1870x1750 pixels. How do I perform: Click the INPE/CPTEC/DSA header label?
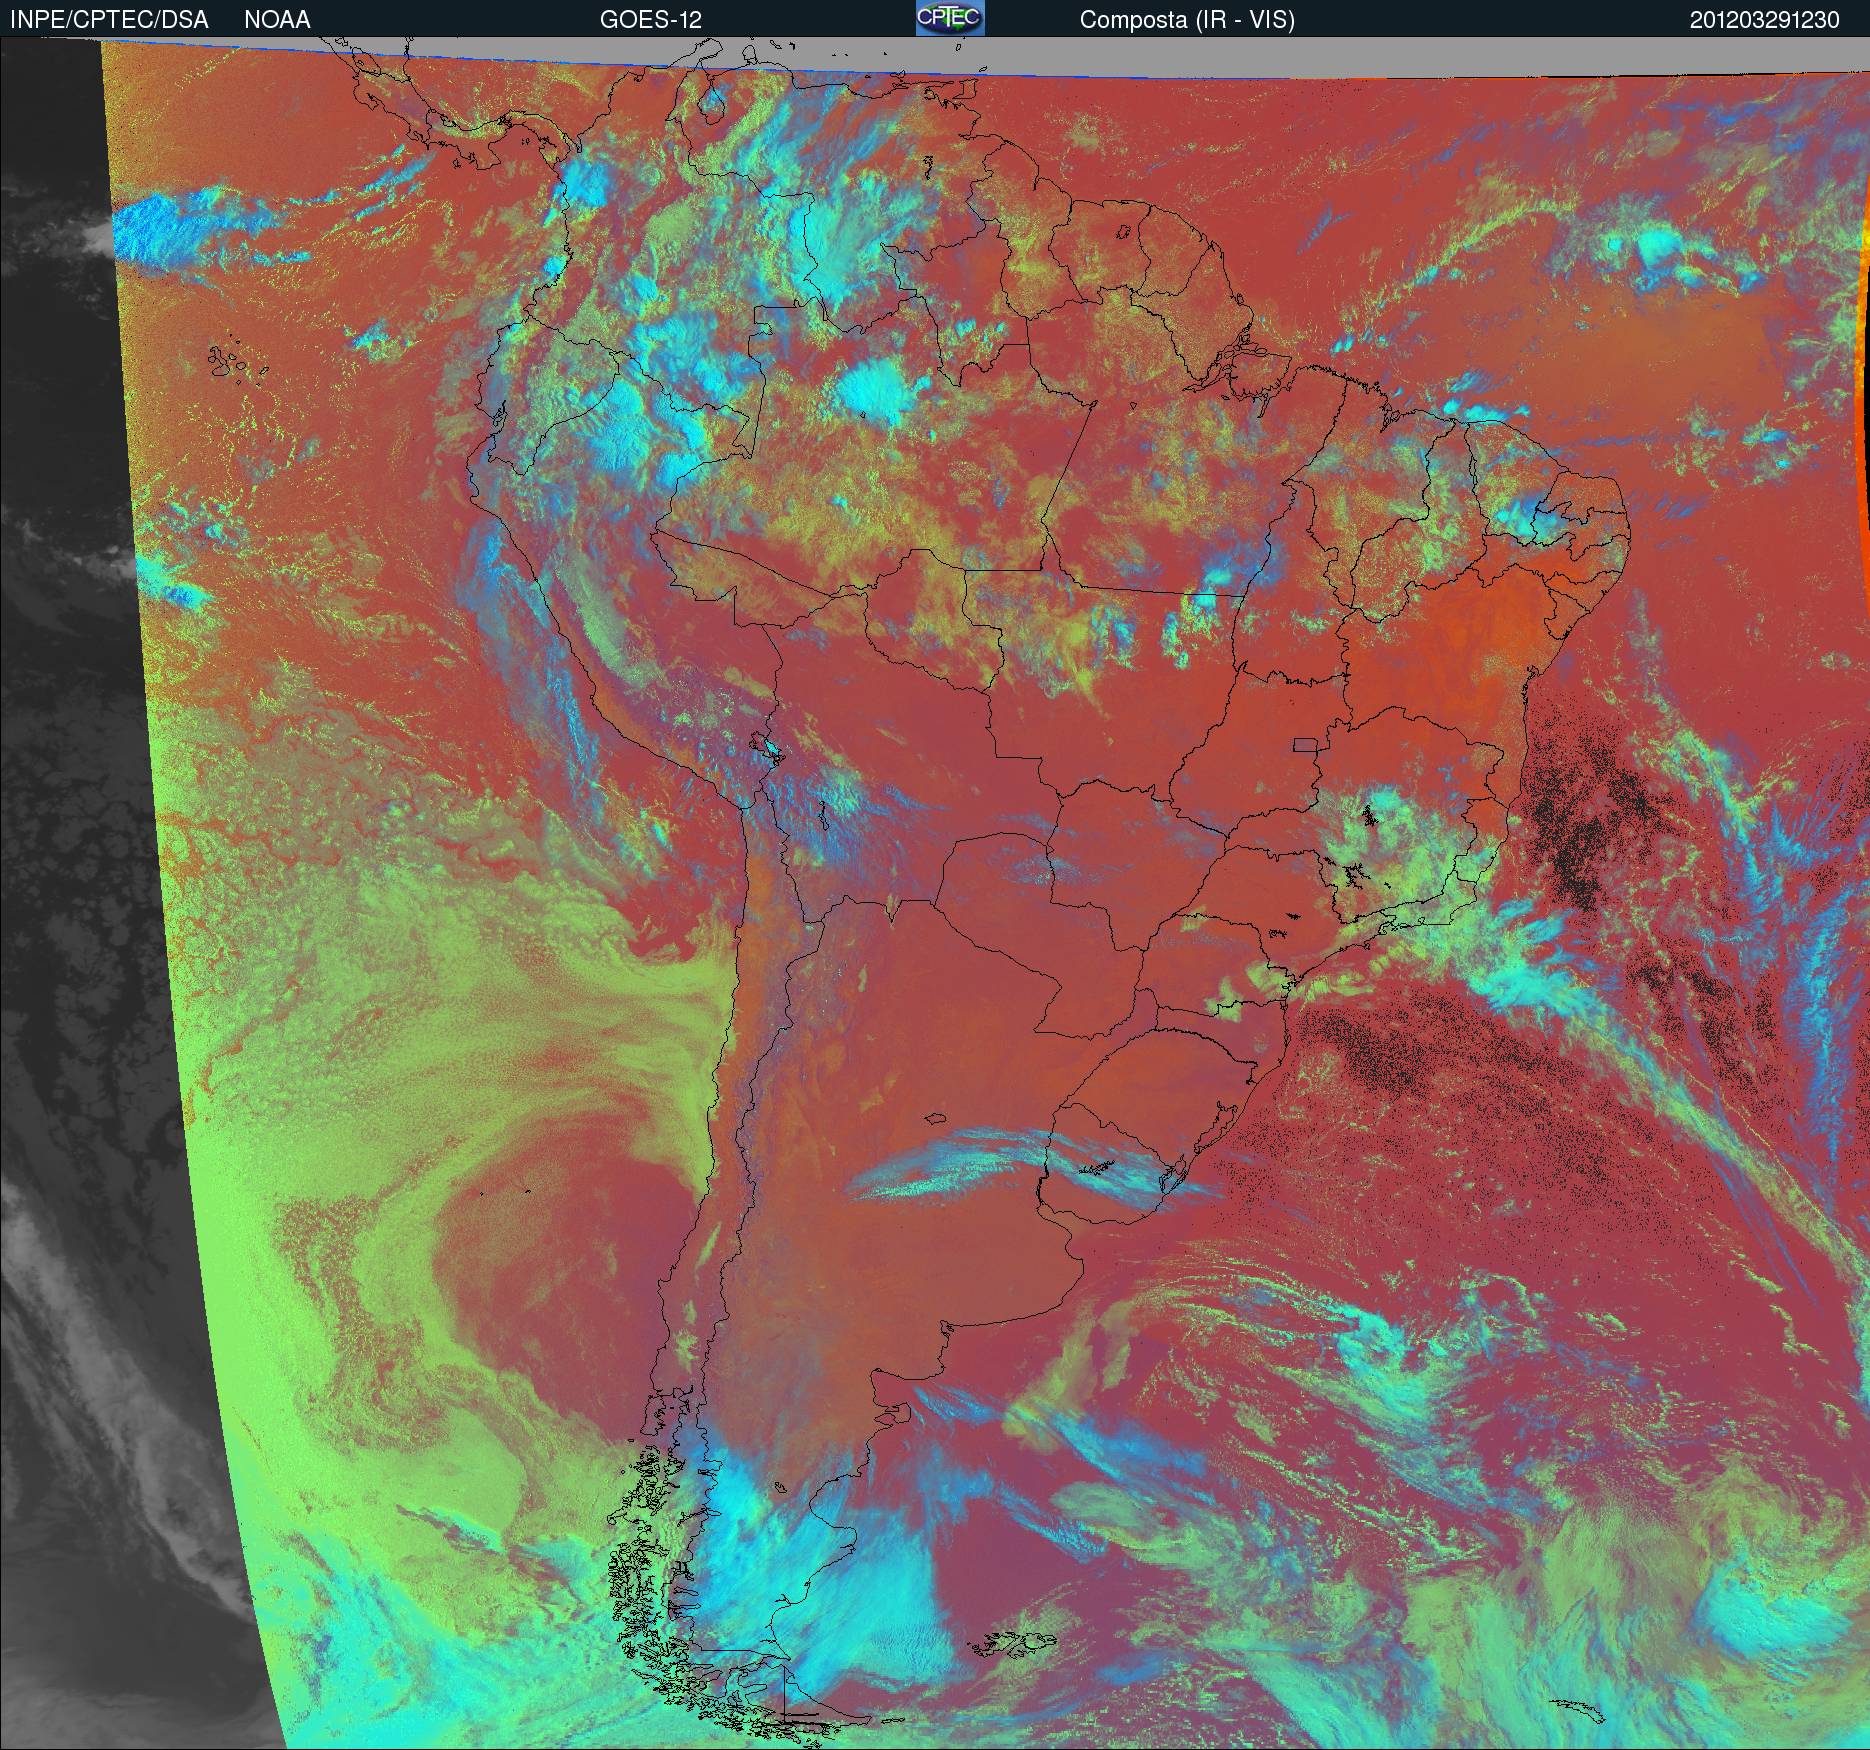point(109,20)
